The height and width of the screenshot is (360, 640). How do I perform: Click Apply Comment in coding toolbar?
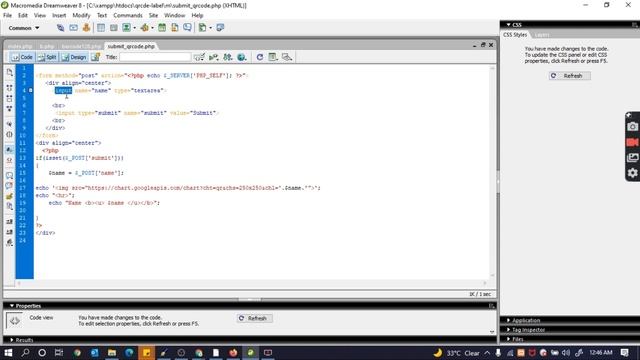click(x=9, y=176)
